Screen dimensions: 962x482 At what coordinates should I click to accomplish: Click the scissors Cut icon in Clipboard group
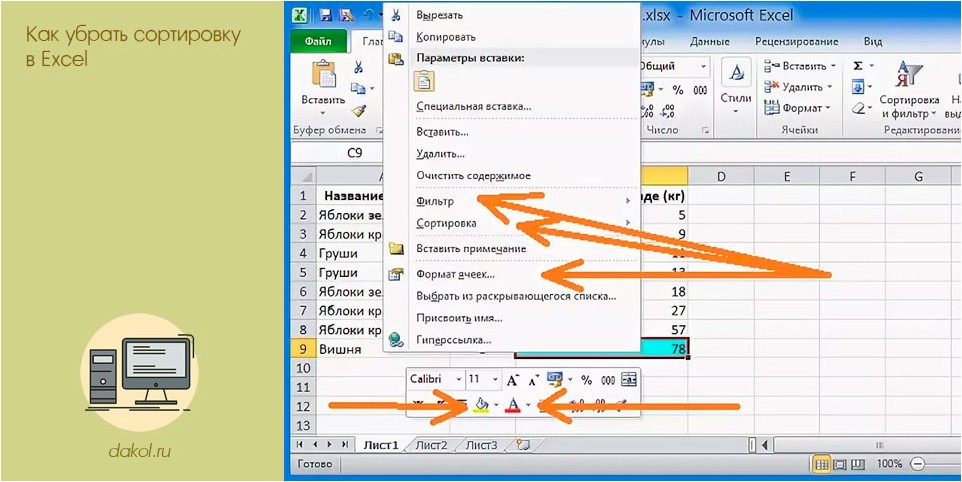[x=359, y=67]
